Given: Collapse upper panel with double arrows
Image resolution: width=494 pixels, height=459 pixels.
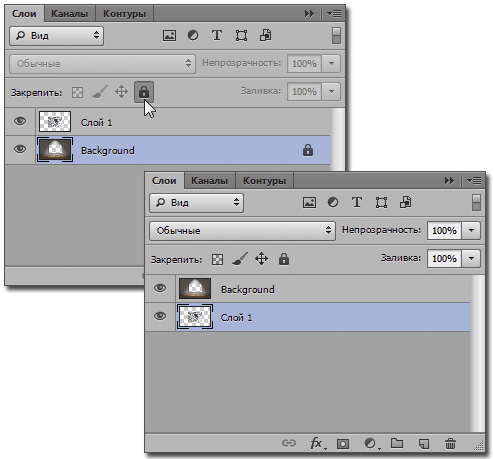Looking at the screenshot, I should 310,14.
